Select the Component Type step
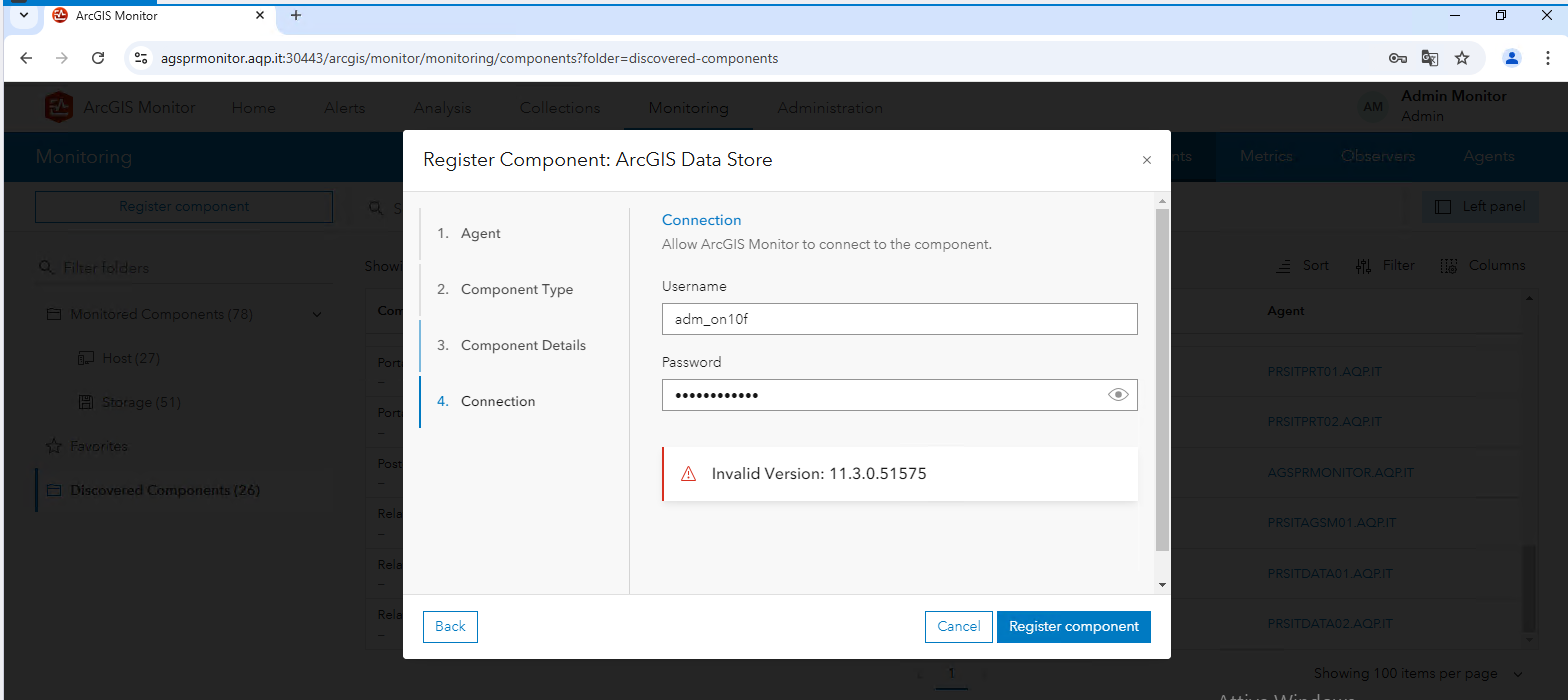 (516, 289)
